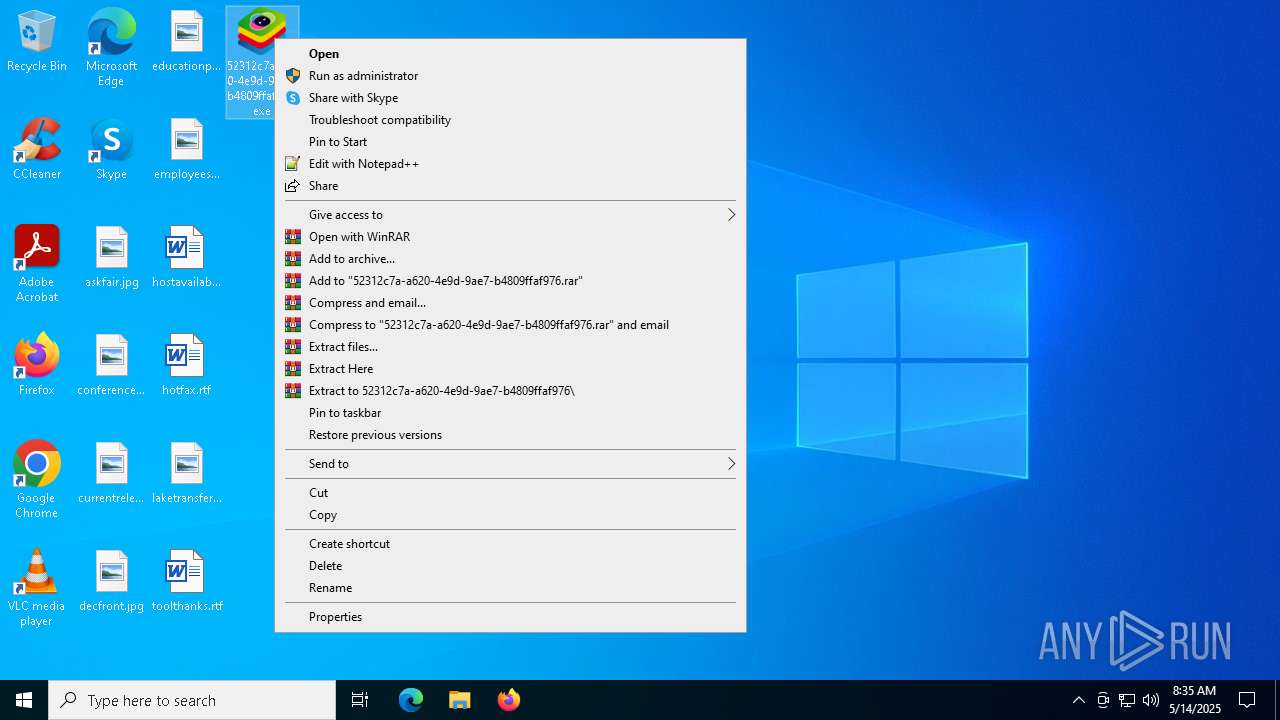Choose Open in the context menu
This screenshot has height=720, width=1280.
click(510, 54)
